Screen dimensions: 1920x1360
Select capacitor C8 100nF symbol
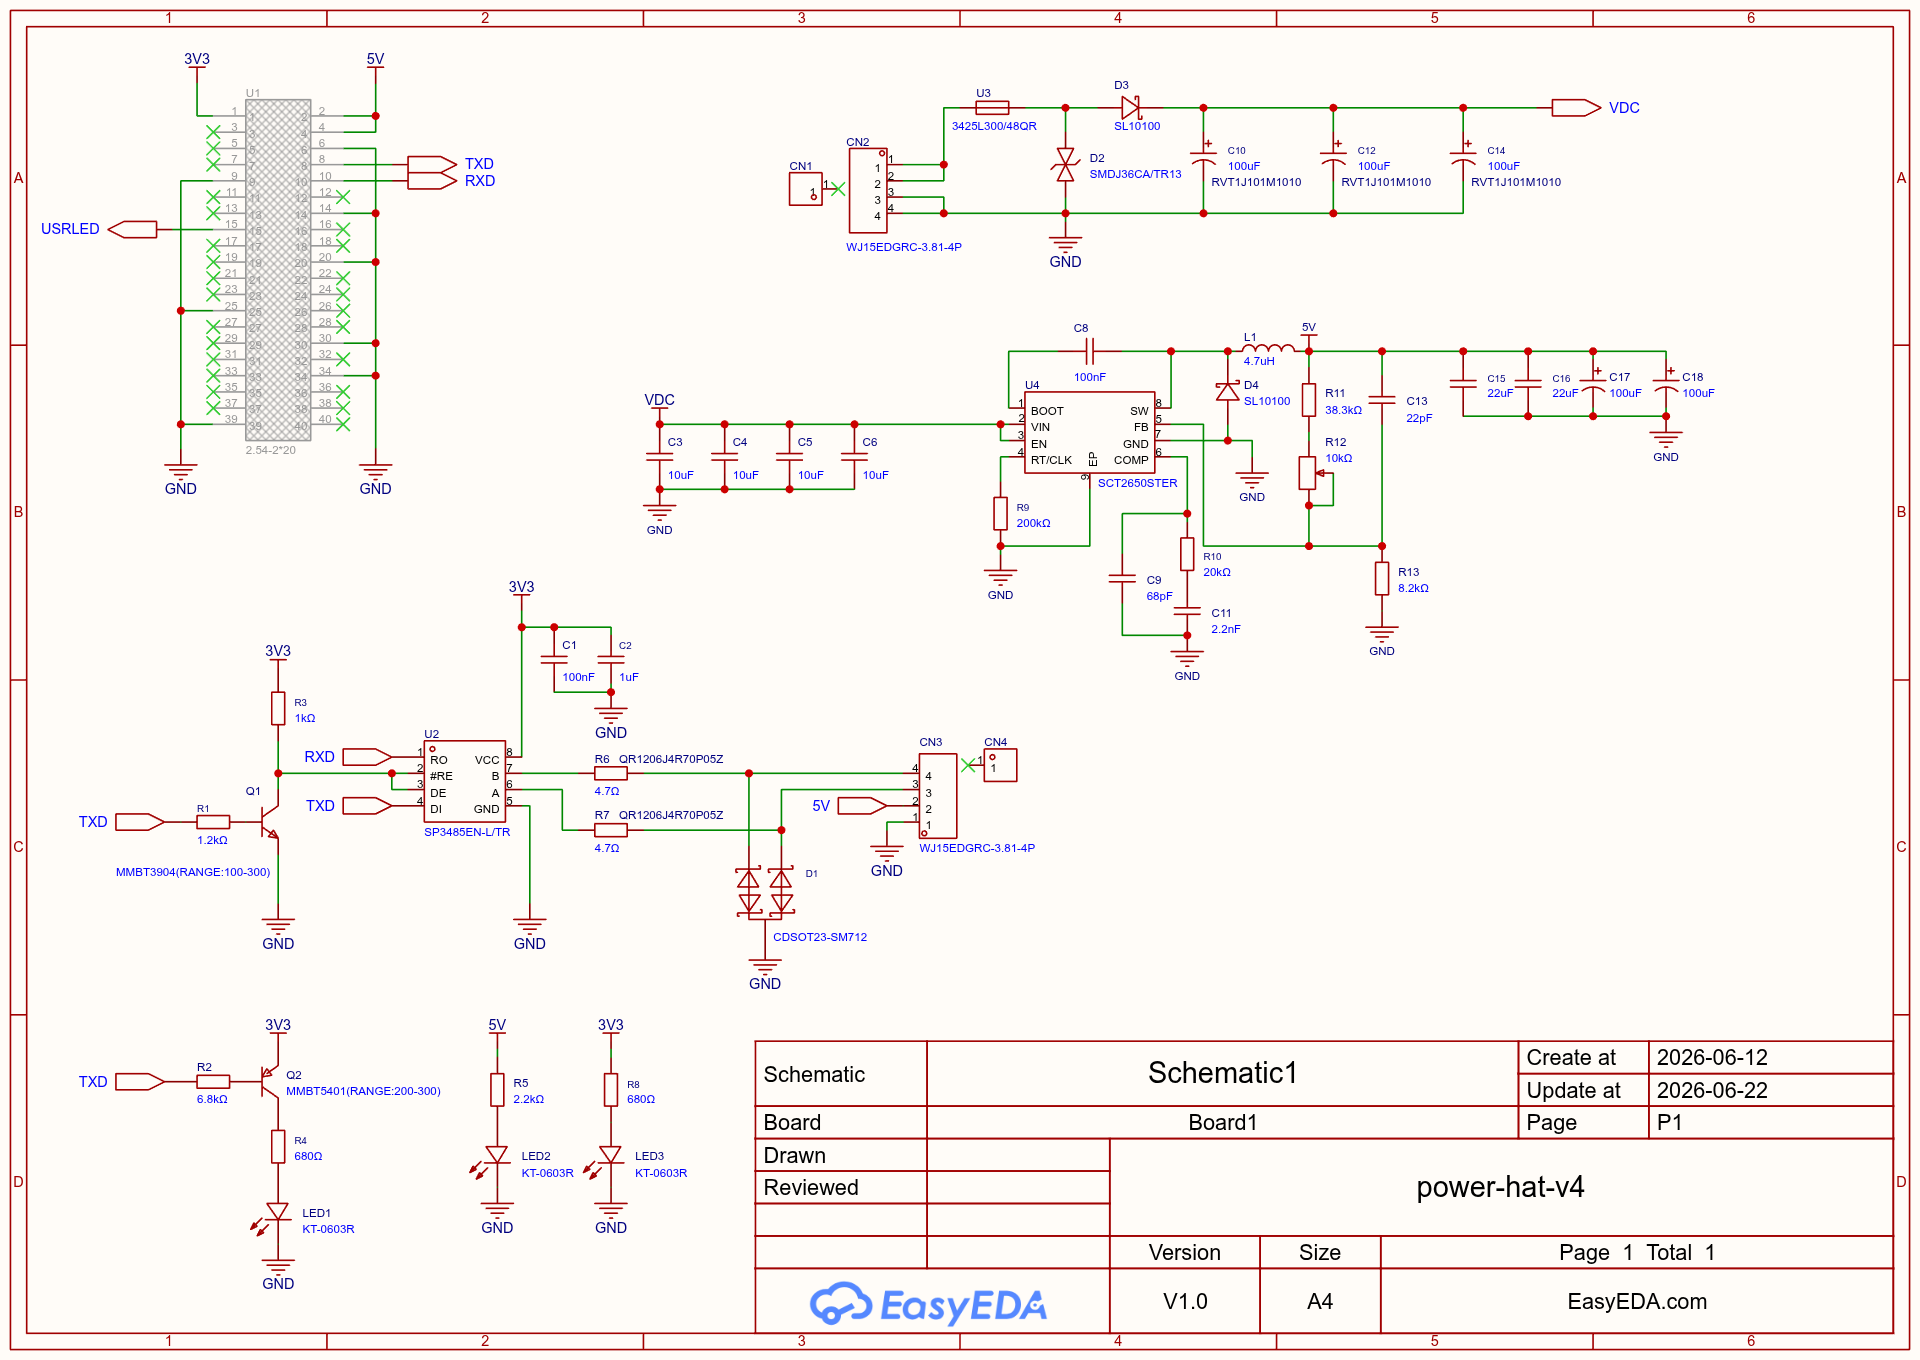(x=1090, y=351)
